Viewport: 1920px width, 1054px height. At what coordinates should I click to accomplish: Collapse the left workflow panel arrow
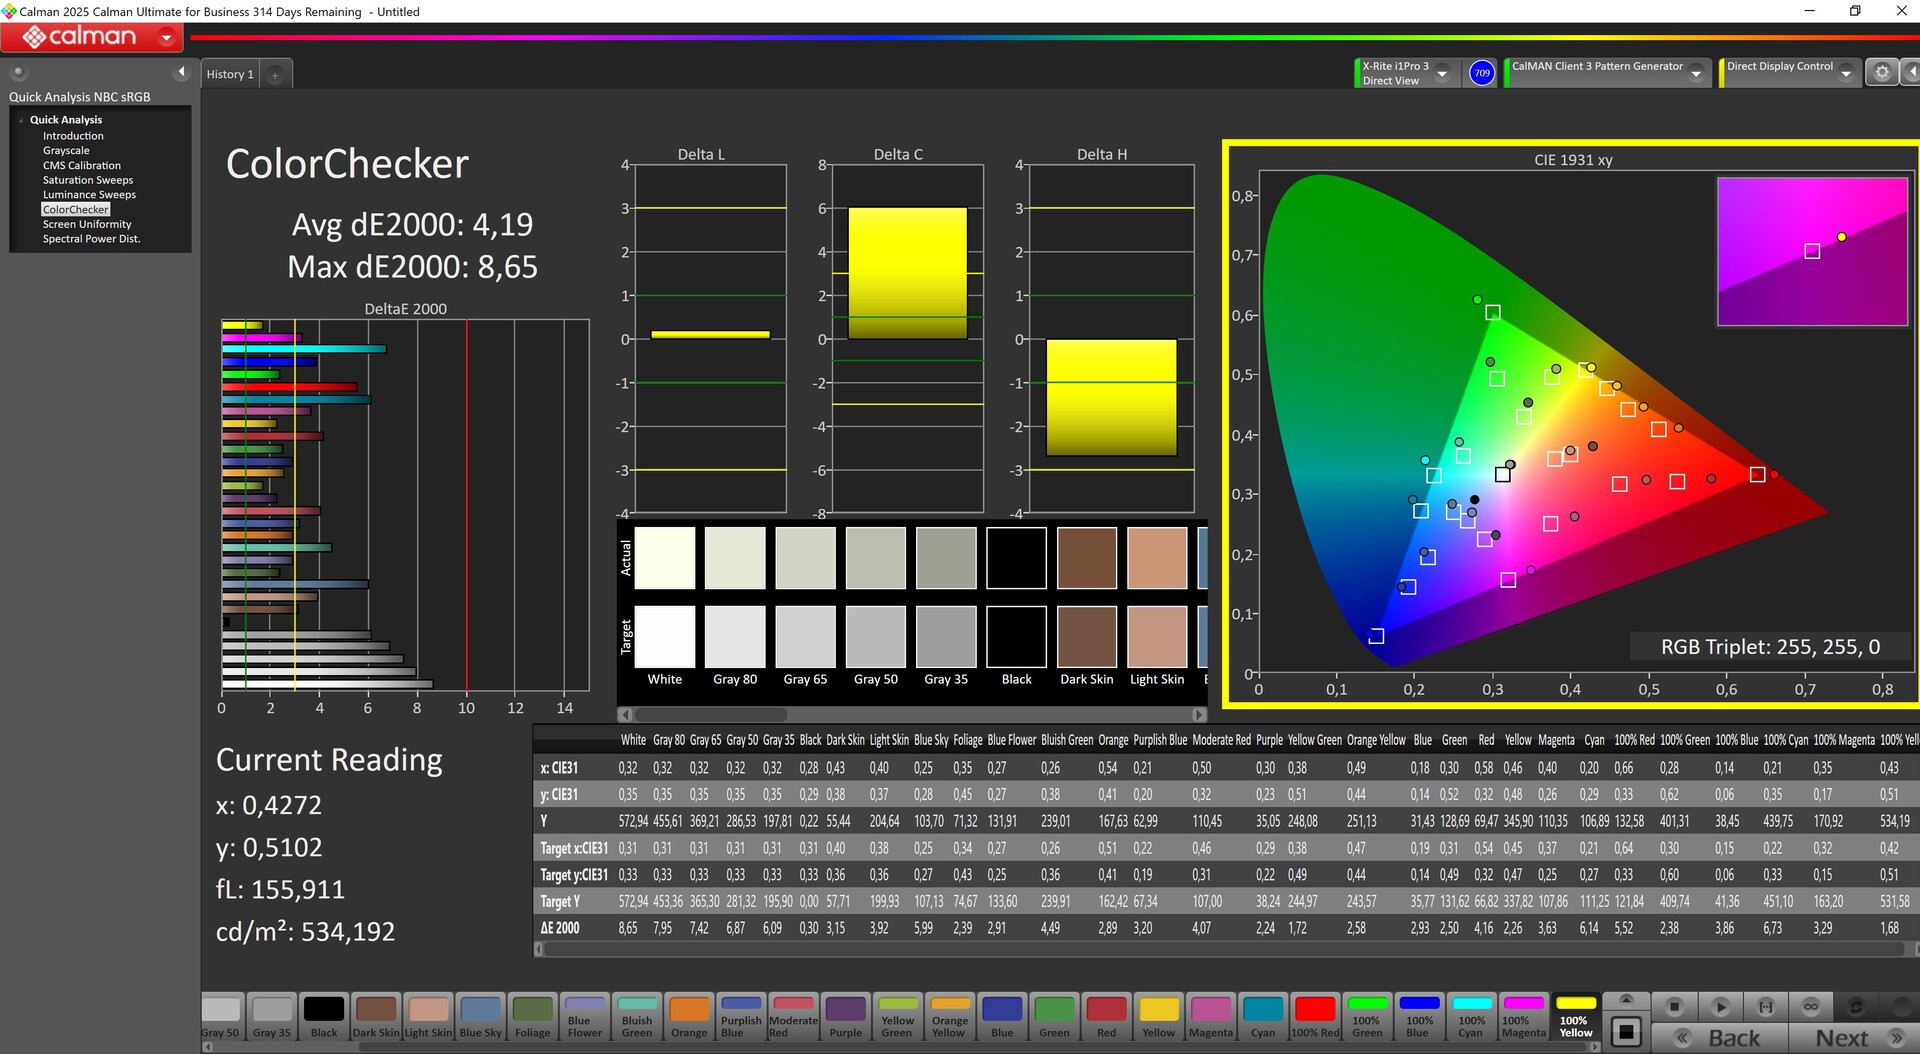[x=181, y=72]
